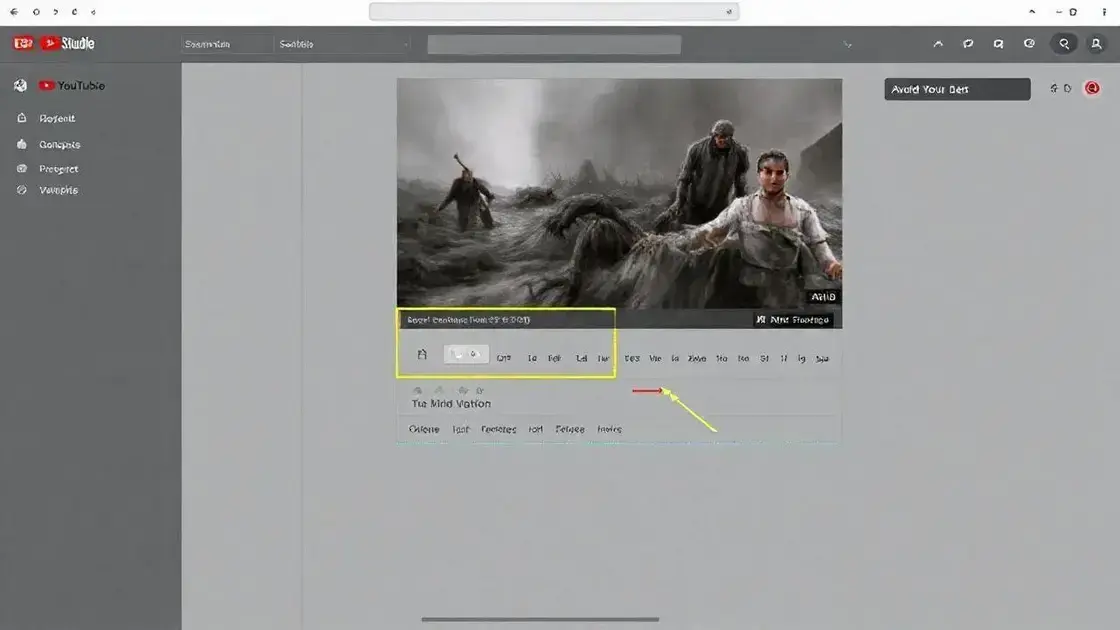
Task: Switch to the Feigee tab
Action: 570,429
